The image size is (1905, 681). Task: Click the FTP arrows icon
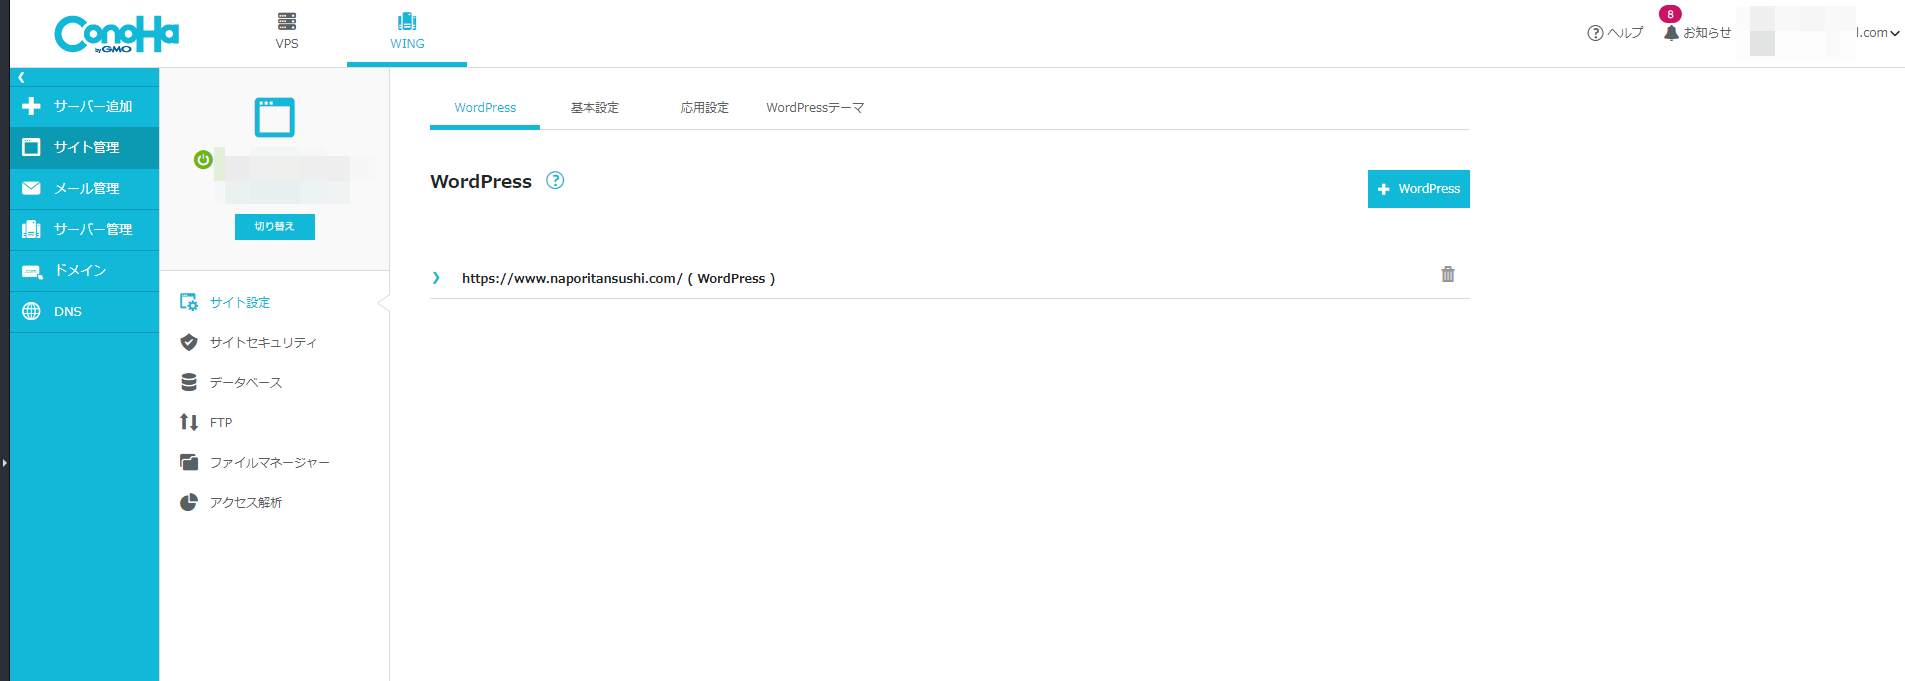189,422
